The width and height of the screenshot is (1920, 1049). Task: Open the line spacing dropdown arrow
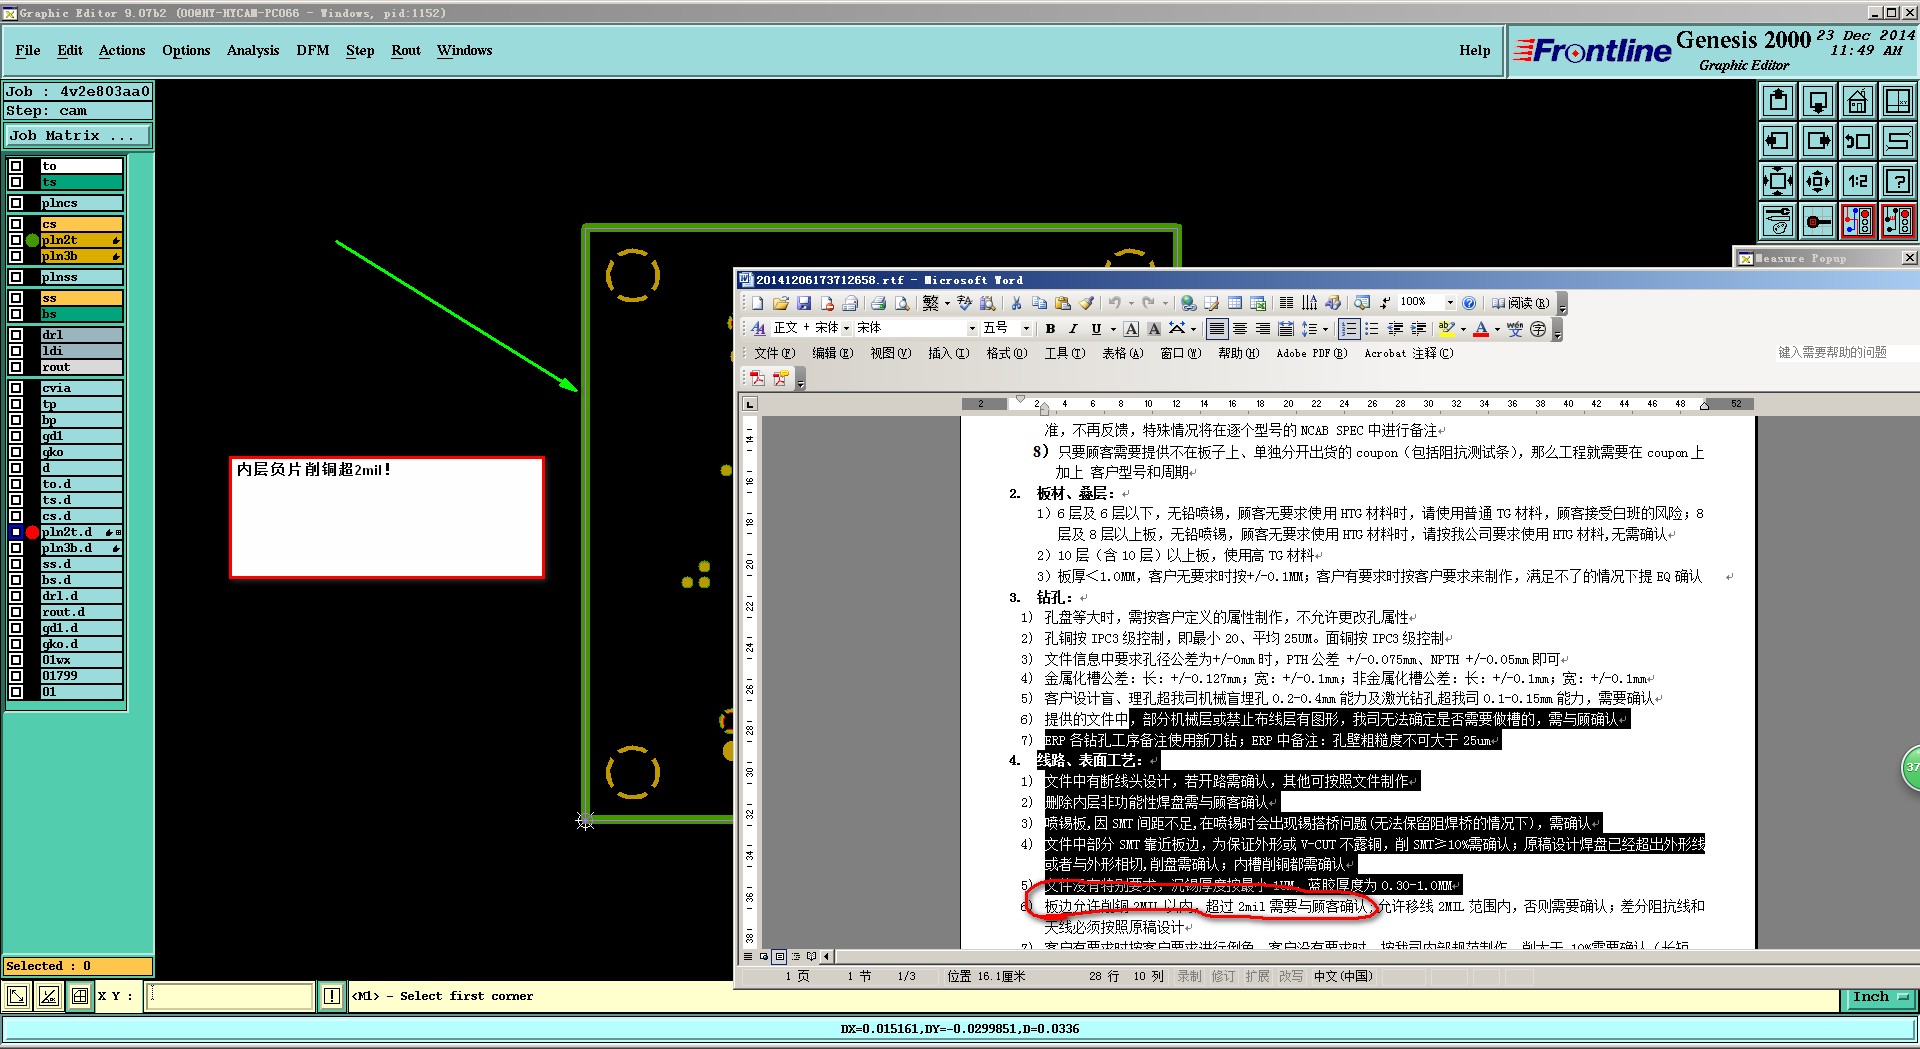coord(1325,329)
